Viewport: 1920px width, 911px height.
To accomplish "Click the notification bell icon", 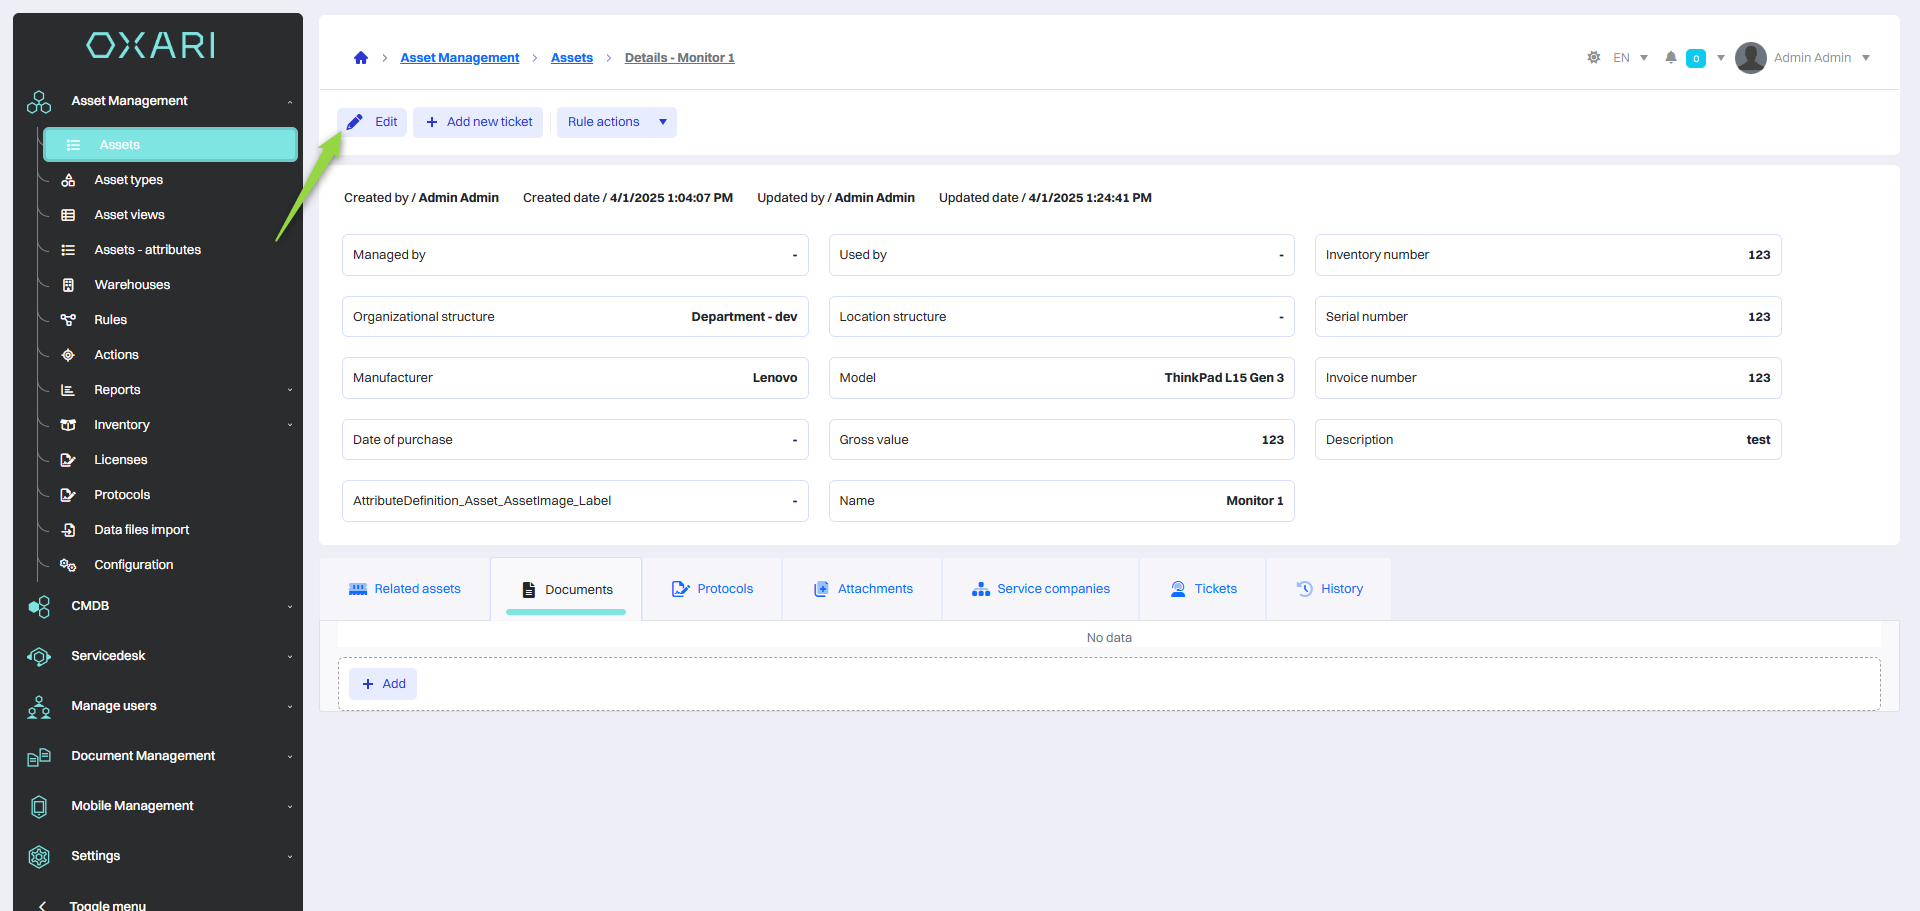I will tap(1670, 58).
